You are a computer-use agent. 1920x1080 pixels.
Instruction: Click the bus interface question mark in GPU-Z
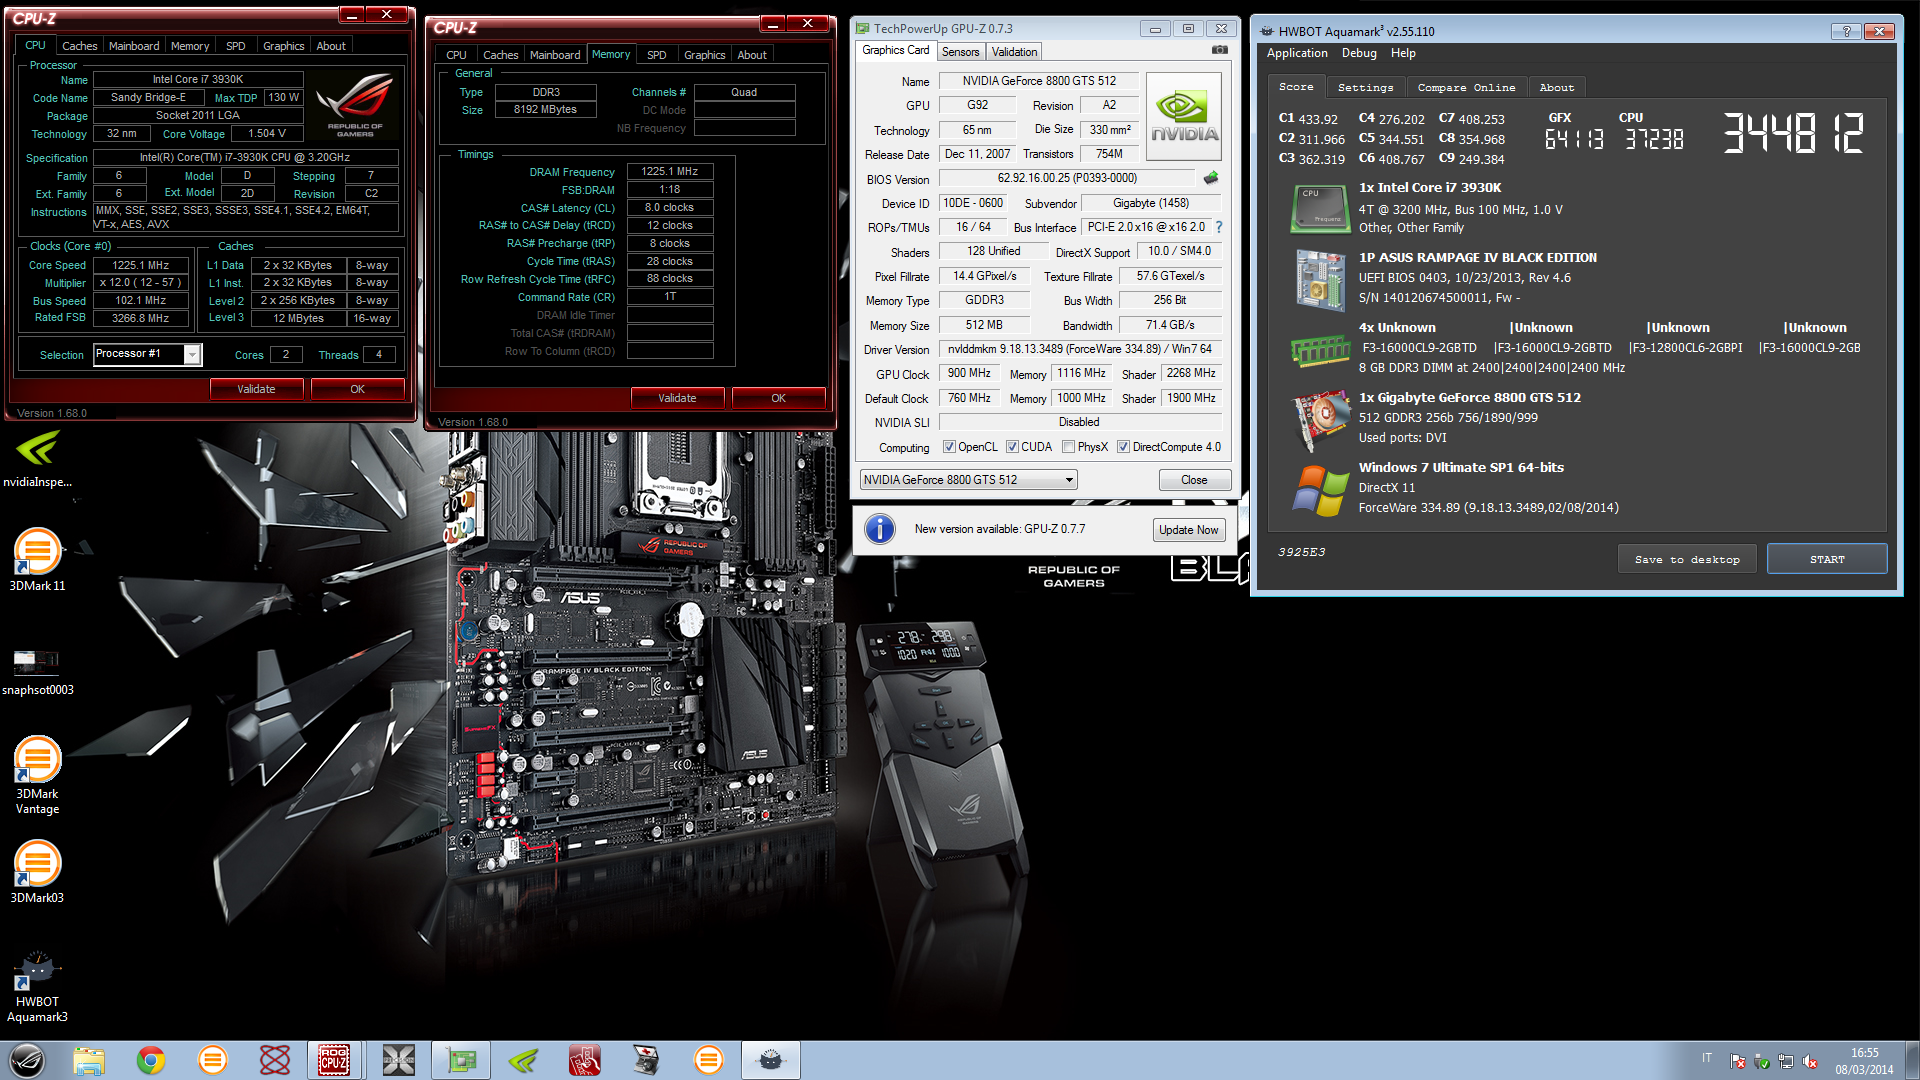tap(1219, 227)
